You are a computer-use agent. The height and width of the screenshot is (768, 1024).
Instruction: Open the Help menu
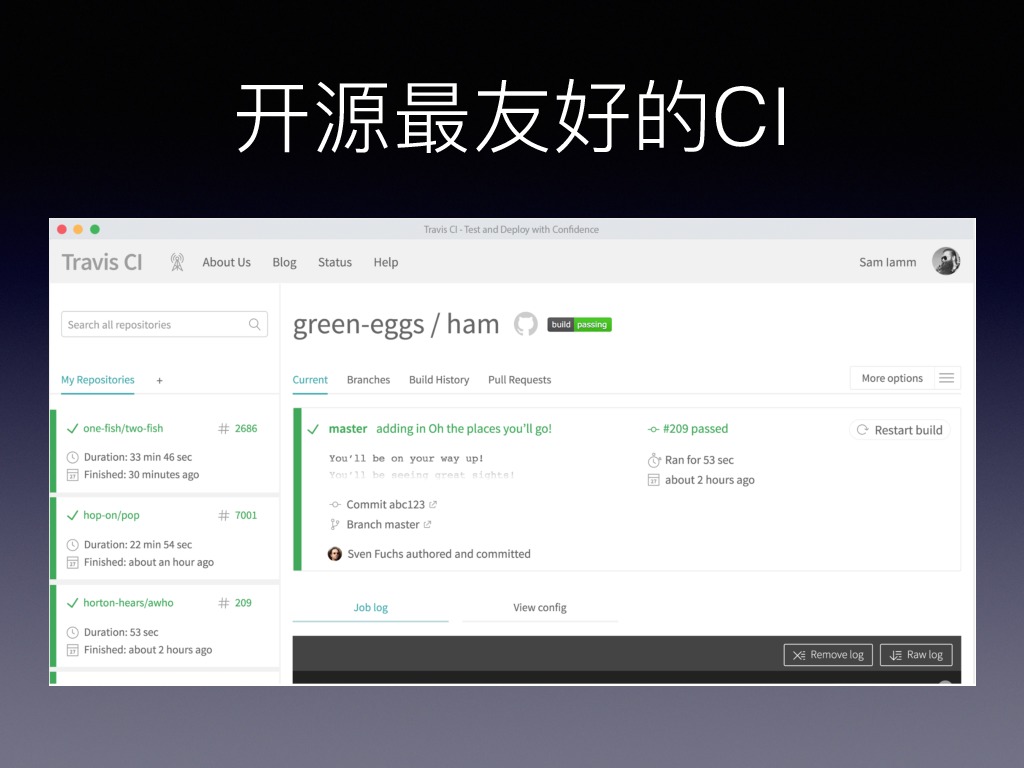(x=386, y=263)
